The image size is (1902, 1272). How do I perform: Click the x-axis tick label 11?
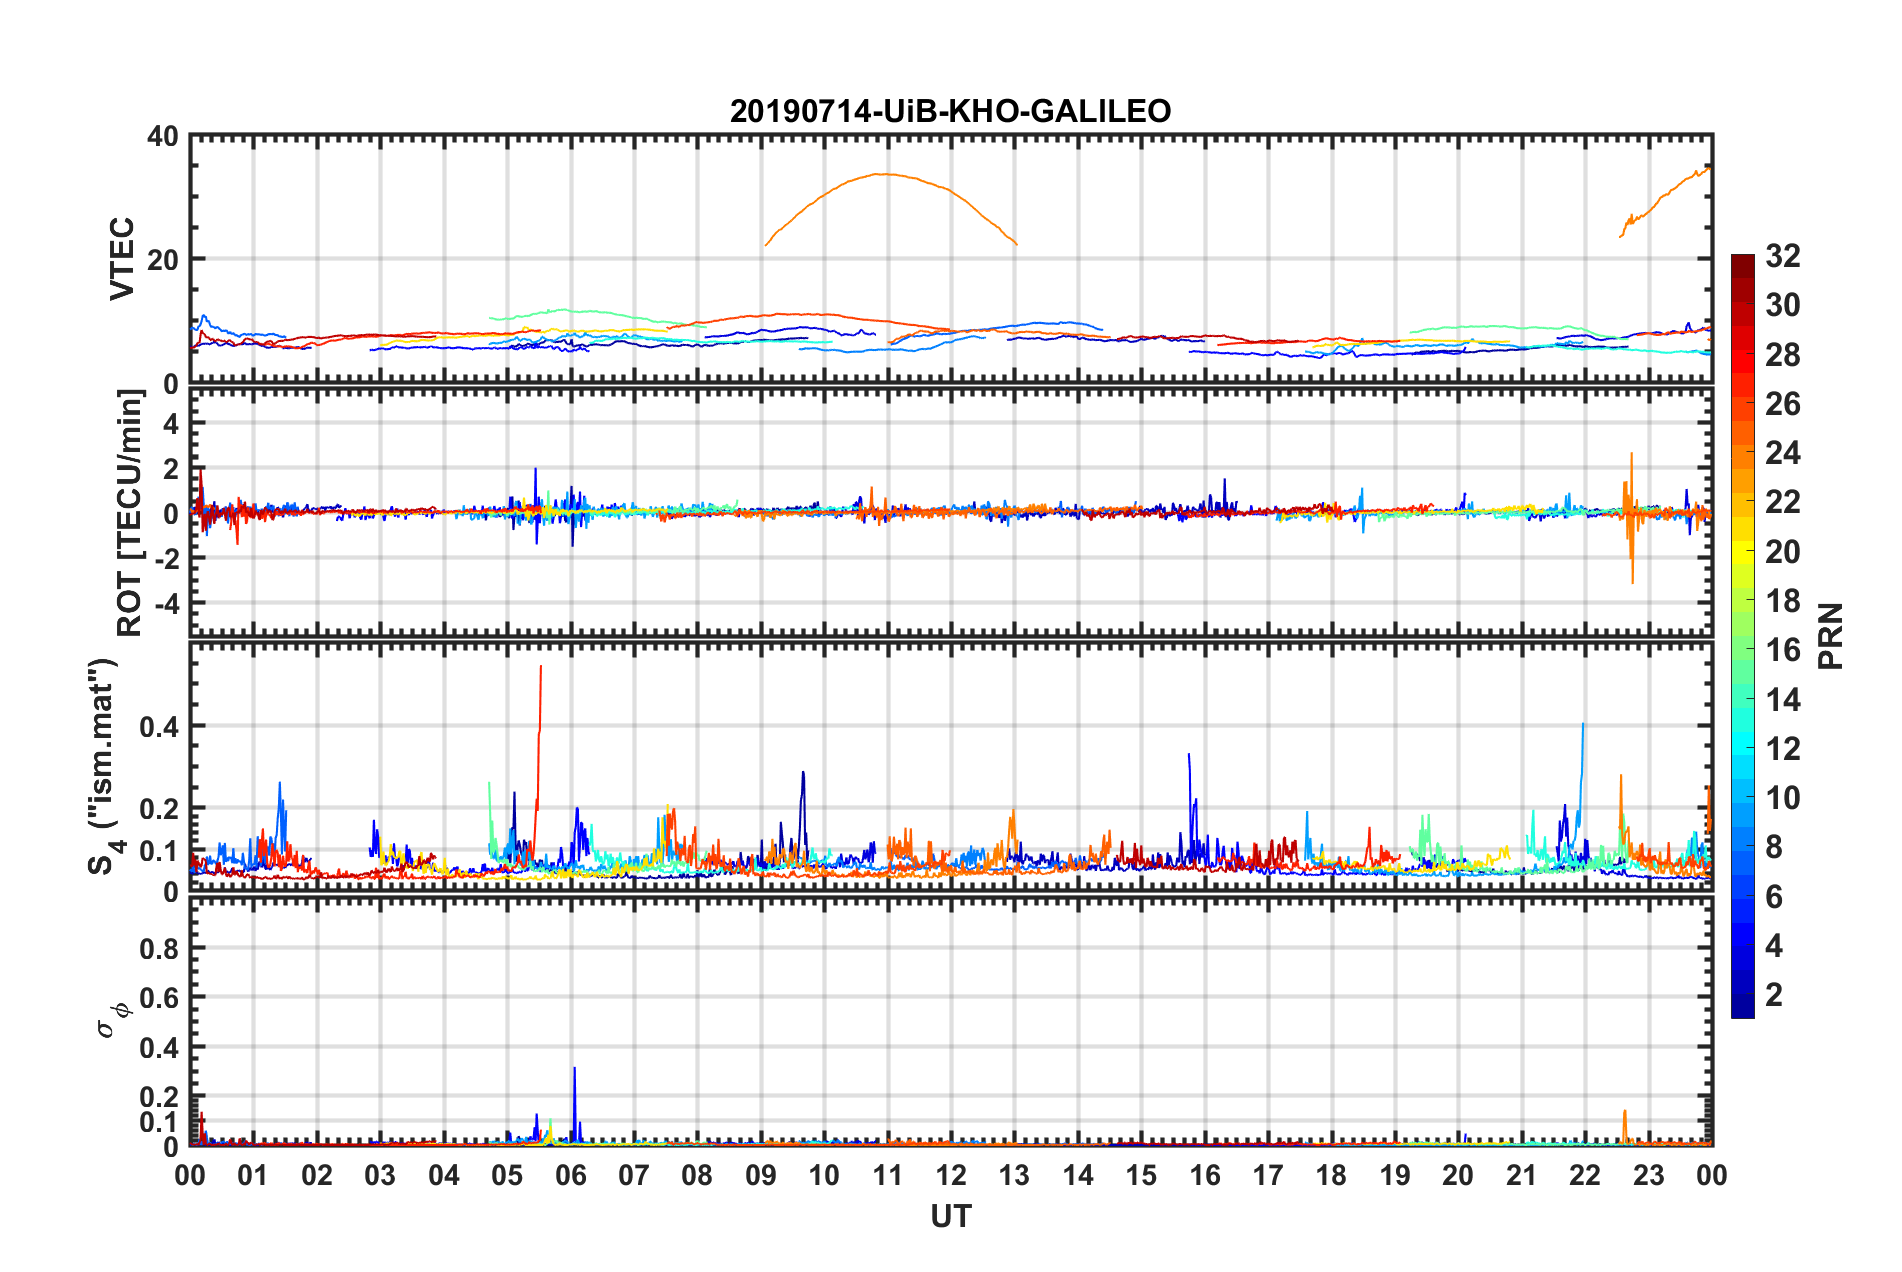888,1175
